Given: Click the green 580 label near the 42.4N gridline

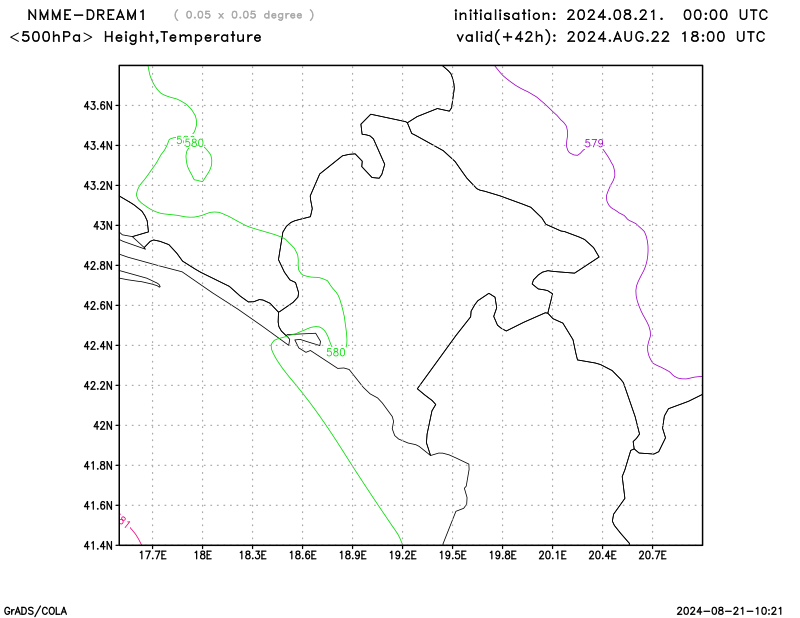Looking at the screenshot, I should [336, 352].
